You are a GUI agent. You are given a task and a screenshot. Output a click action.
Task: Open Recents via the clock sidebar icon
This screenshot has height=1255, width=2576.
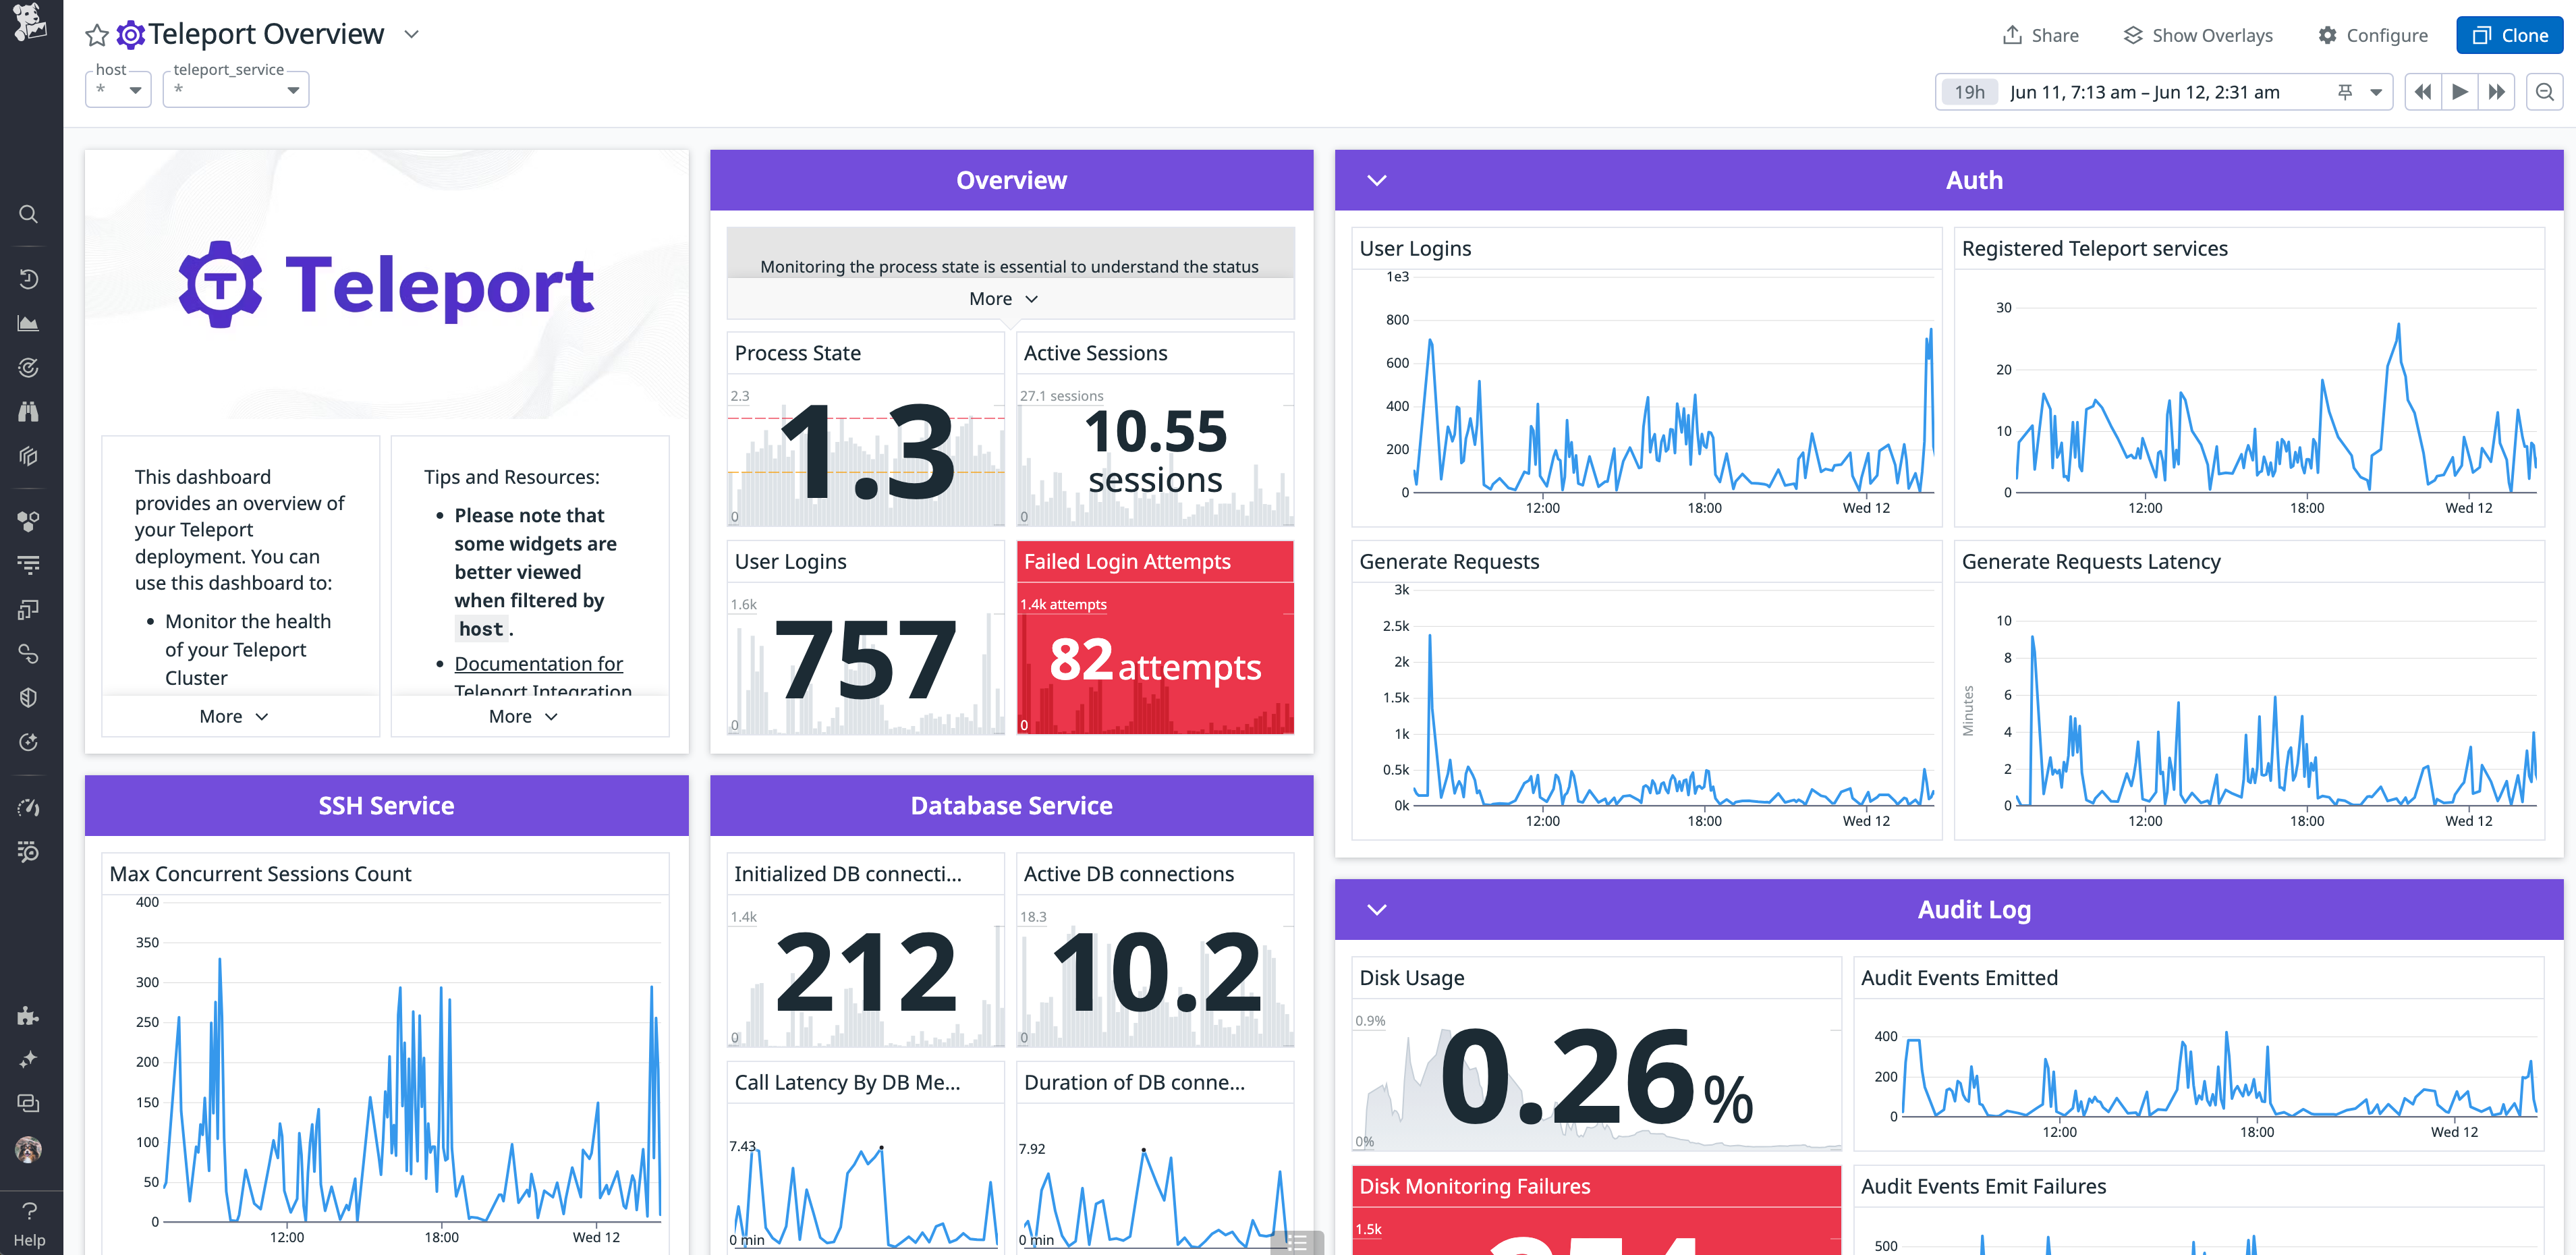[28, 279]
